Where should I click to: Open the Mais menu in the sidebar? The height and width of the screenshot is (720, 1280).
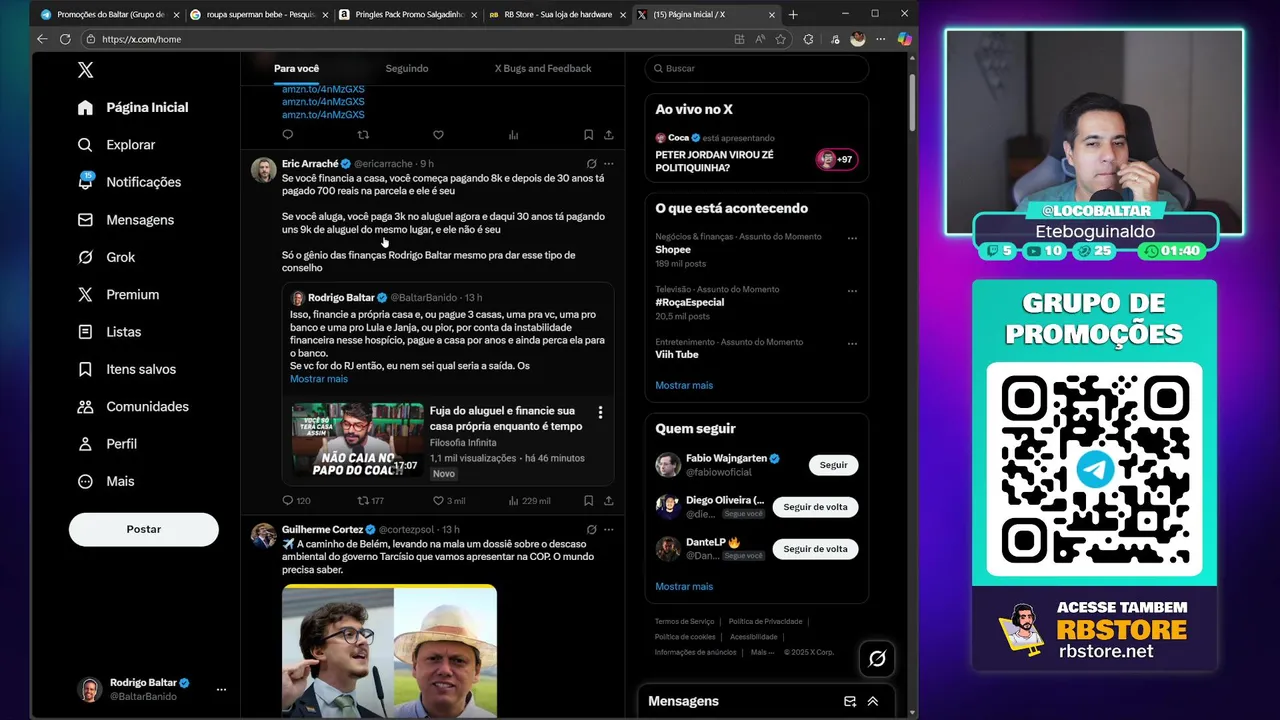click(105, 481)
